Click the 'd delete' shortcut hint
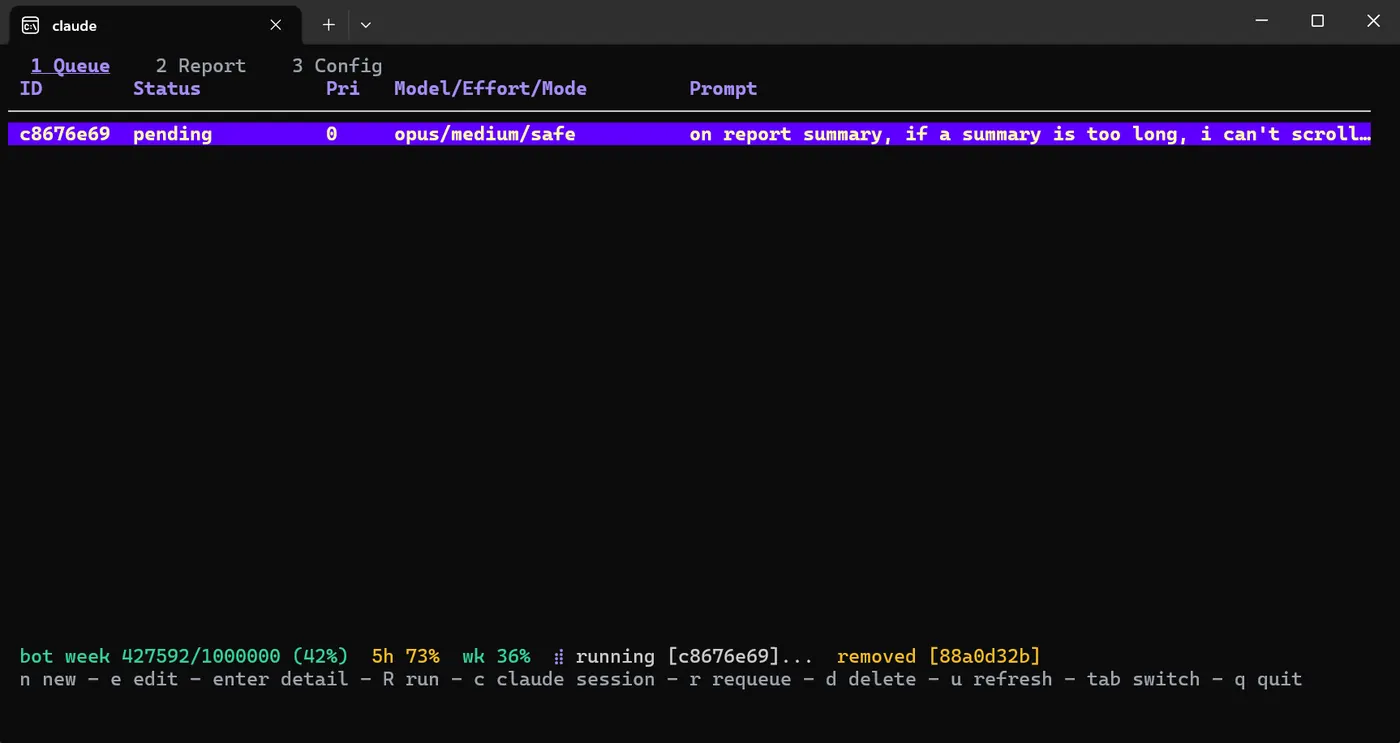This screenshot has height=743, width=1400. coord(869,679)
